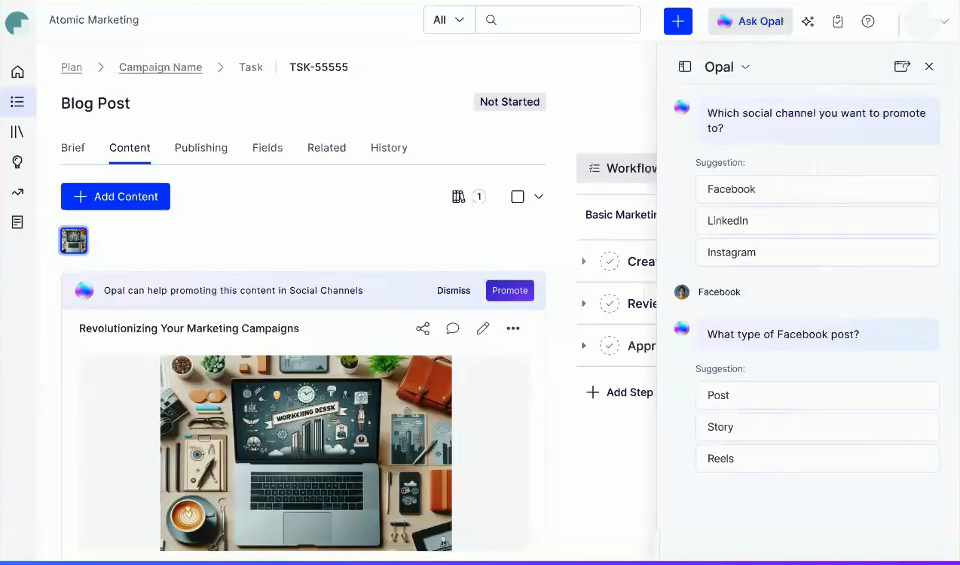This screenshot has width=960, height=565.
Task: Click the Add Content button
Action: tap(115, 196)
